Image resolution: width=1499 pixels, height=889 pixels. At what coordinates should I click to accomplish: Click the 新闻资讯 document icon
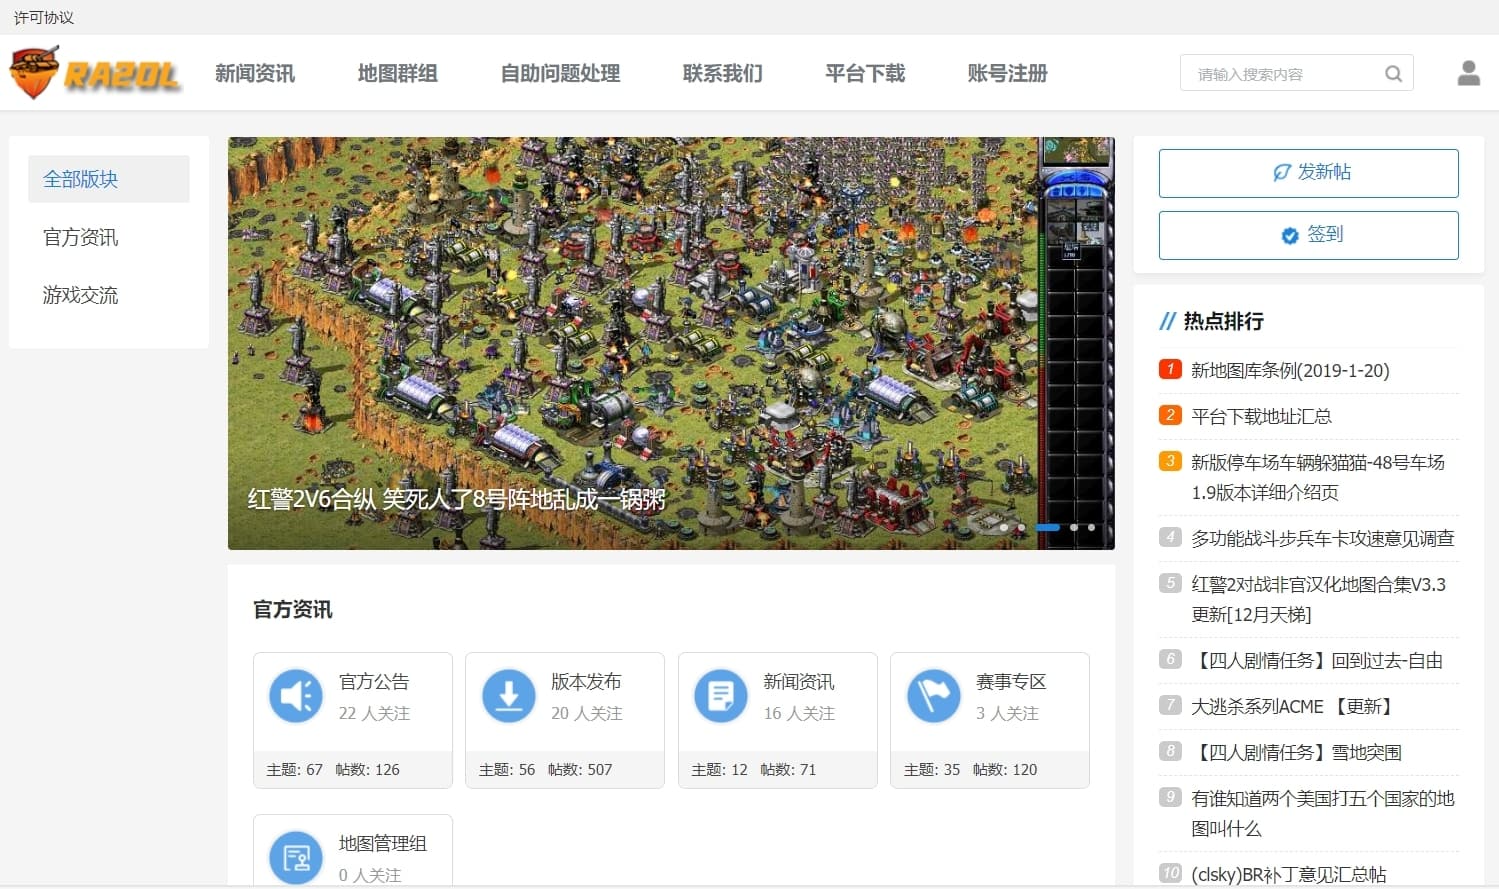pyautogui.click(x=721, y=696)
